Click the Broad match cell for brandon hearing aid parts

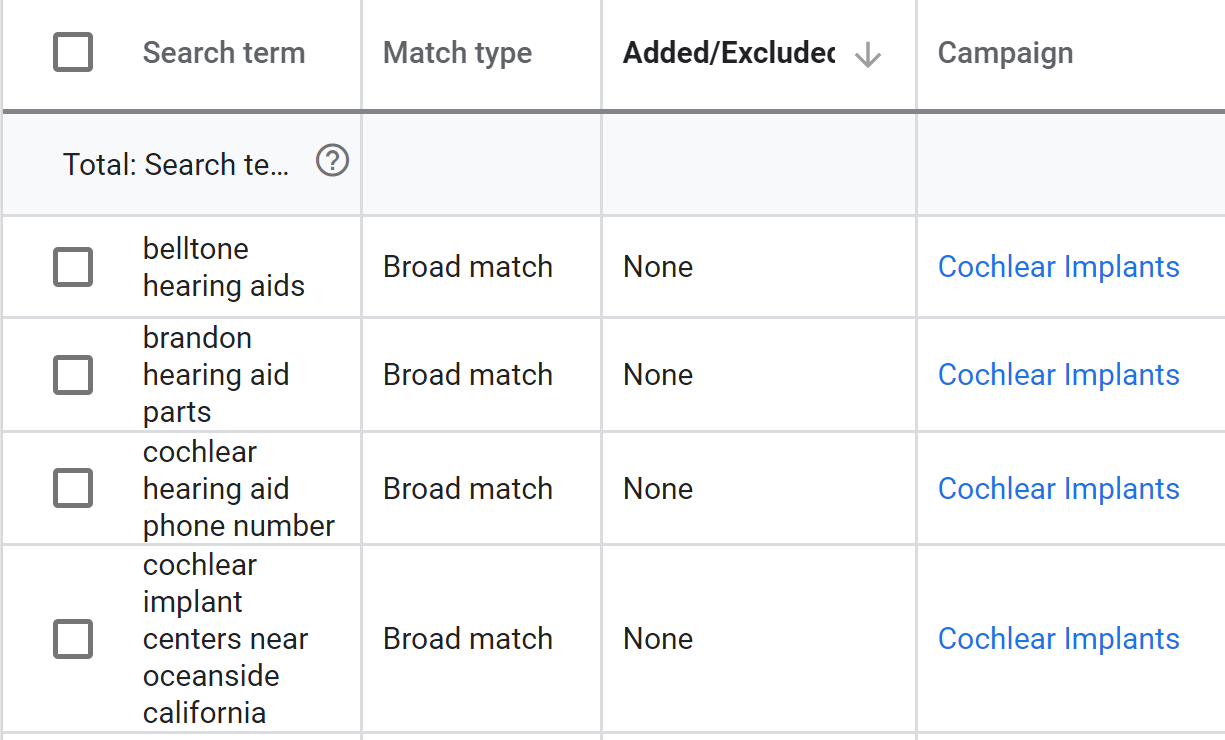(468, 375)
